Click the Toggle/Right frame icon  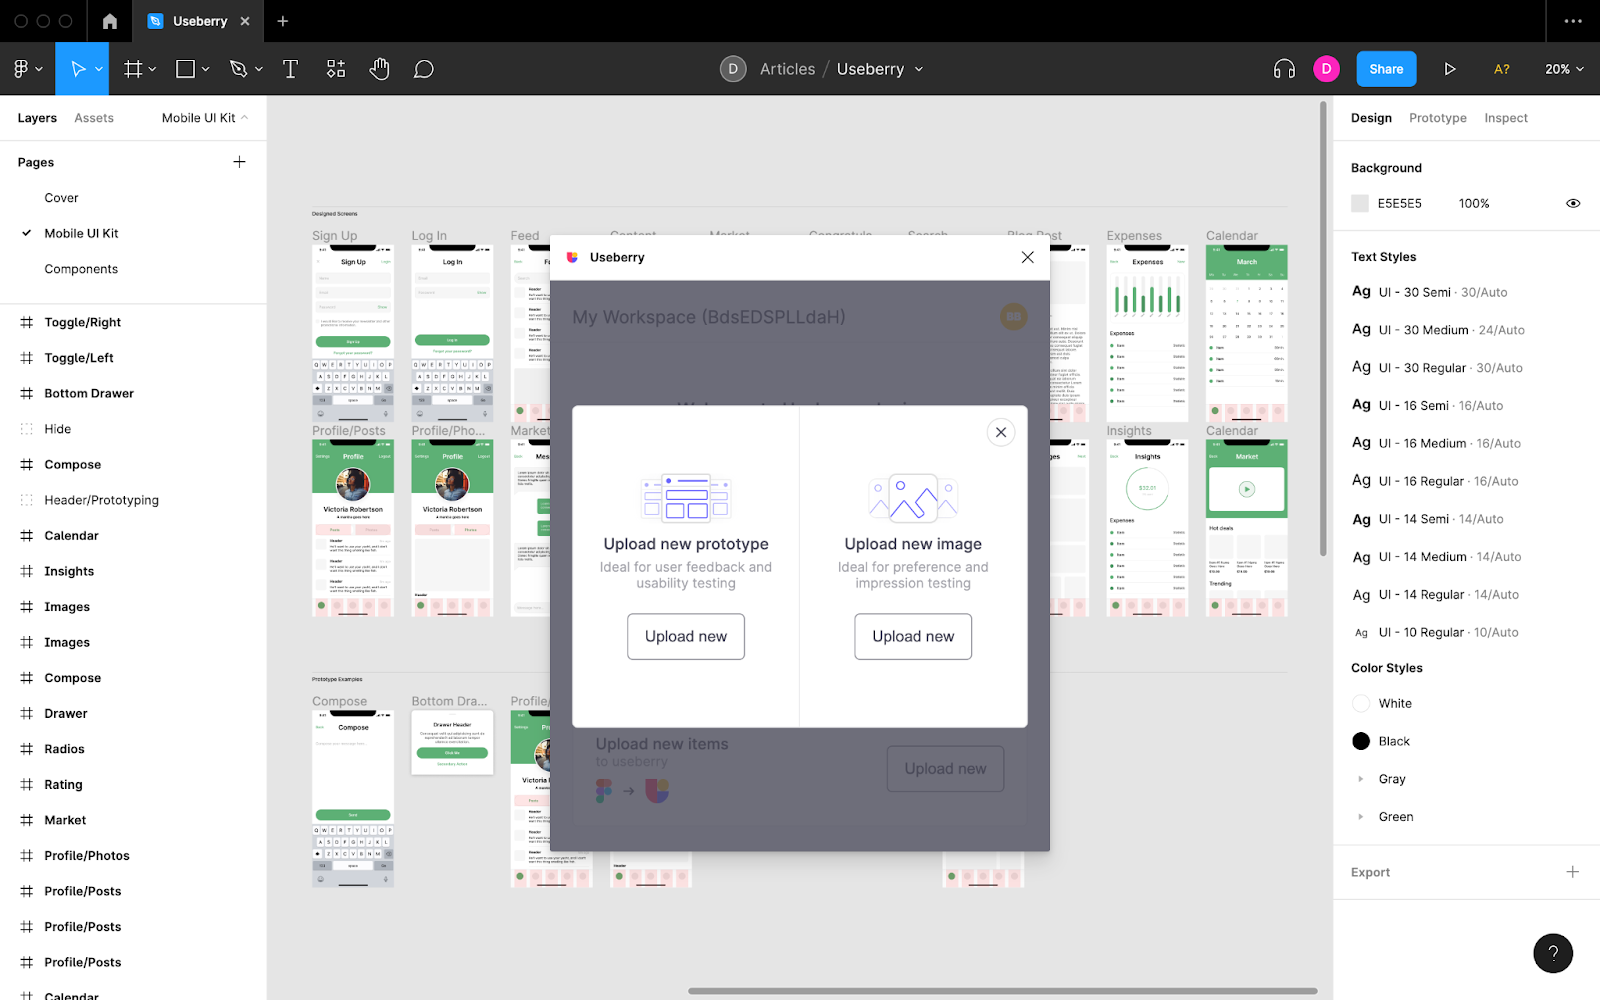coord(27,322)
